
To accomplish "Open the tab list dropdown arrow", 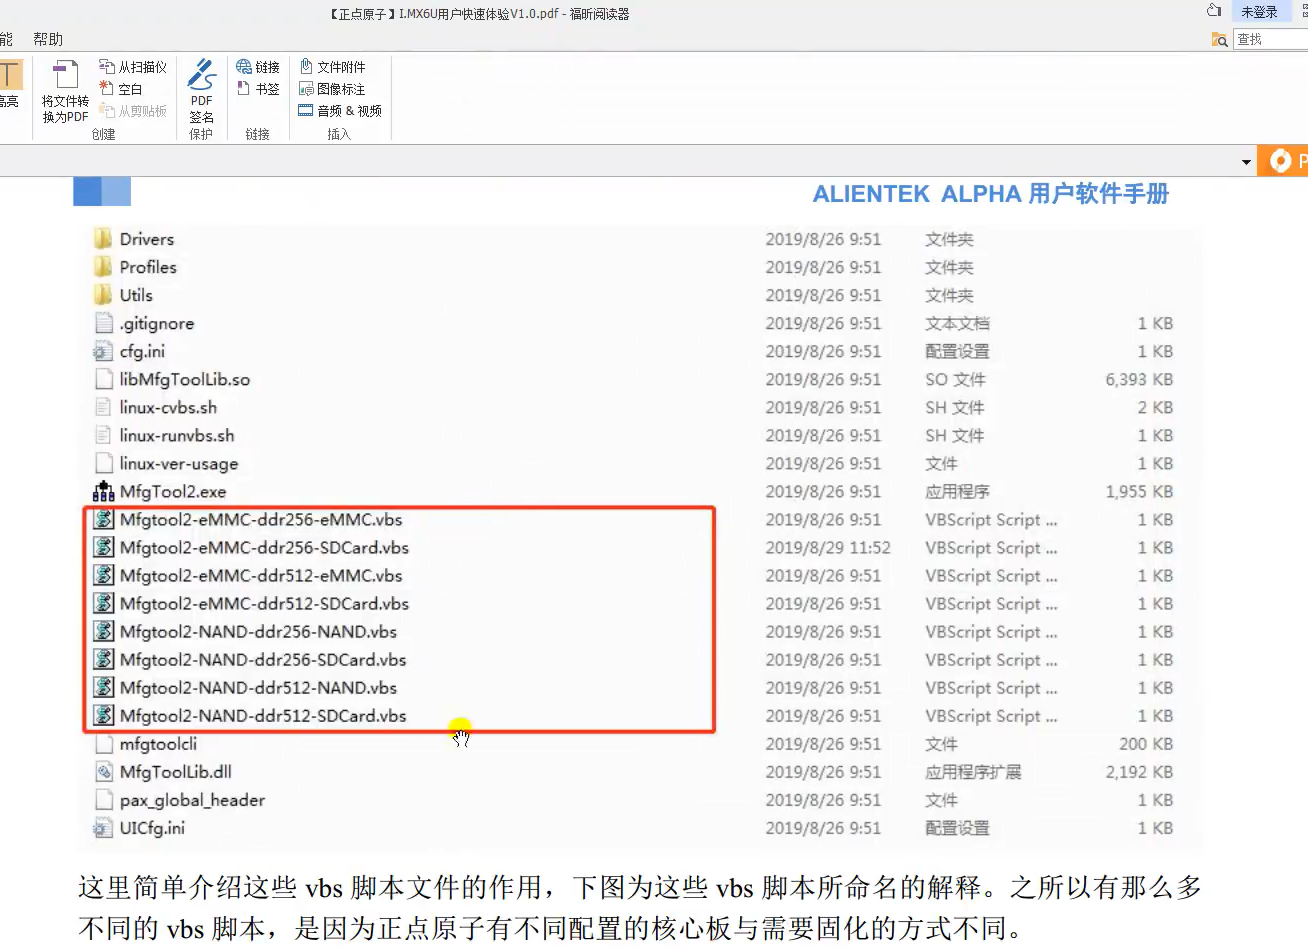I will click(x=1246, y=161).
